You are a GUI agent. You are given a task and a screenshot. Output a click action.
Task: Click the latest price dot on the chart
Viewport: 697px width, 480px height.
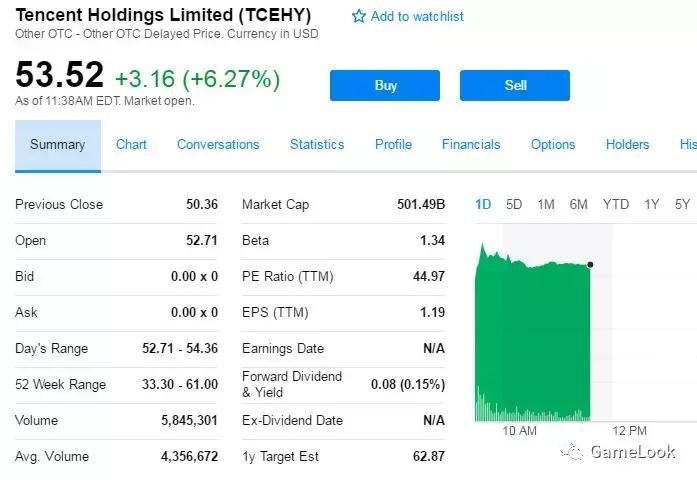(x=591, y=265)
